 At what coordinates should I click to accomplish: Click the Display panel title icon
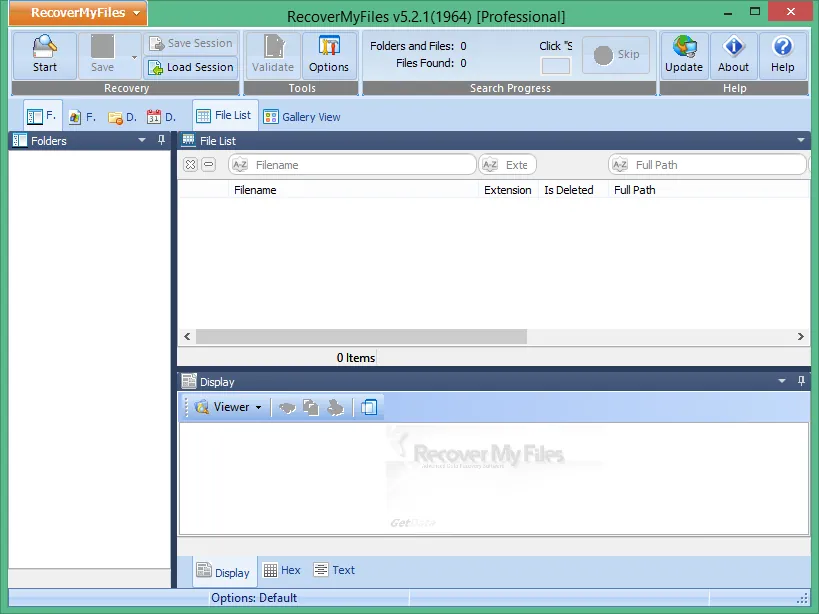(x=189, y=381)
